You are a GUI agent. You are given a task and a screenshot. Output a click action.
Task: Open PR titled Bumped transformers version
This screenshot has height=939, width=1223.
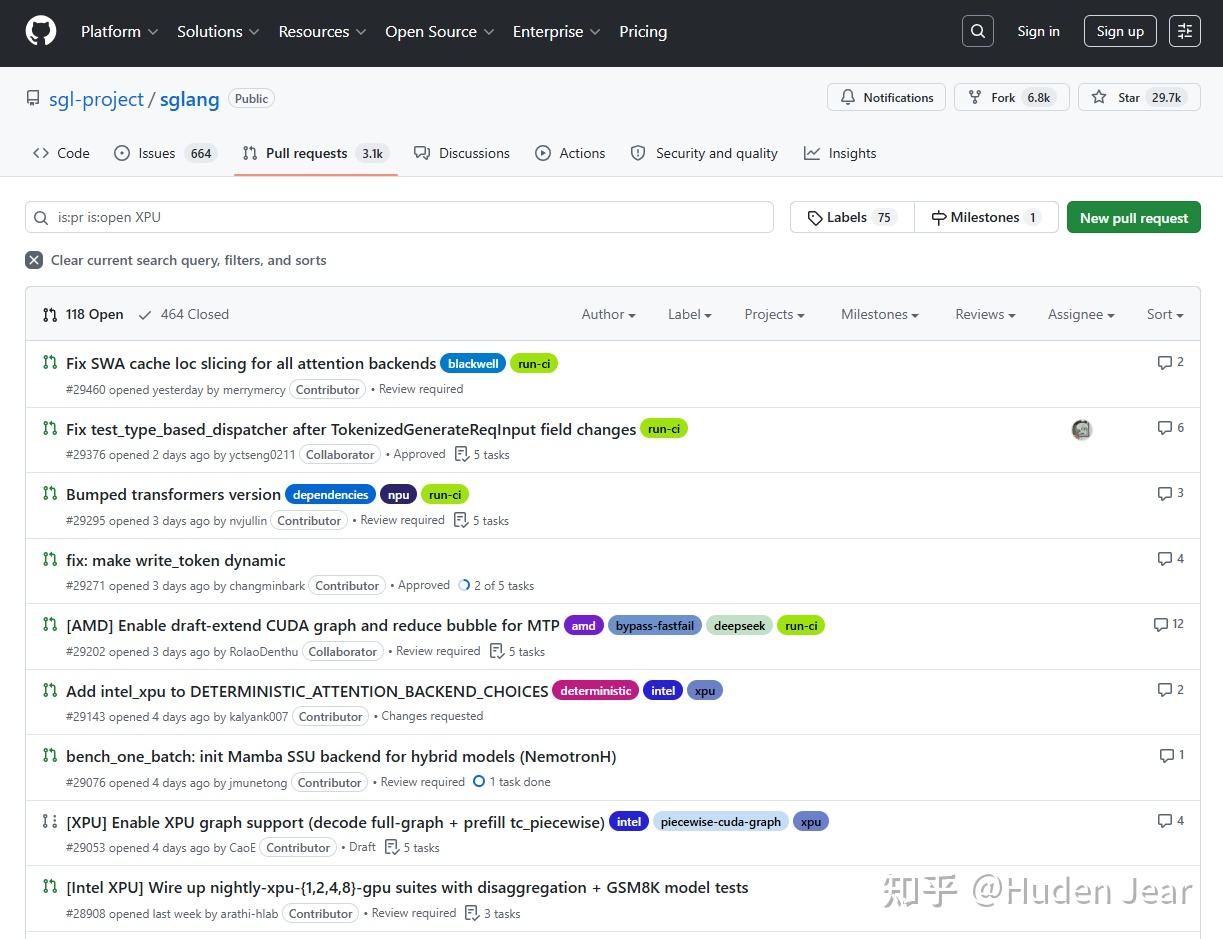point(173,494)
